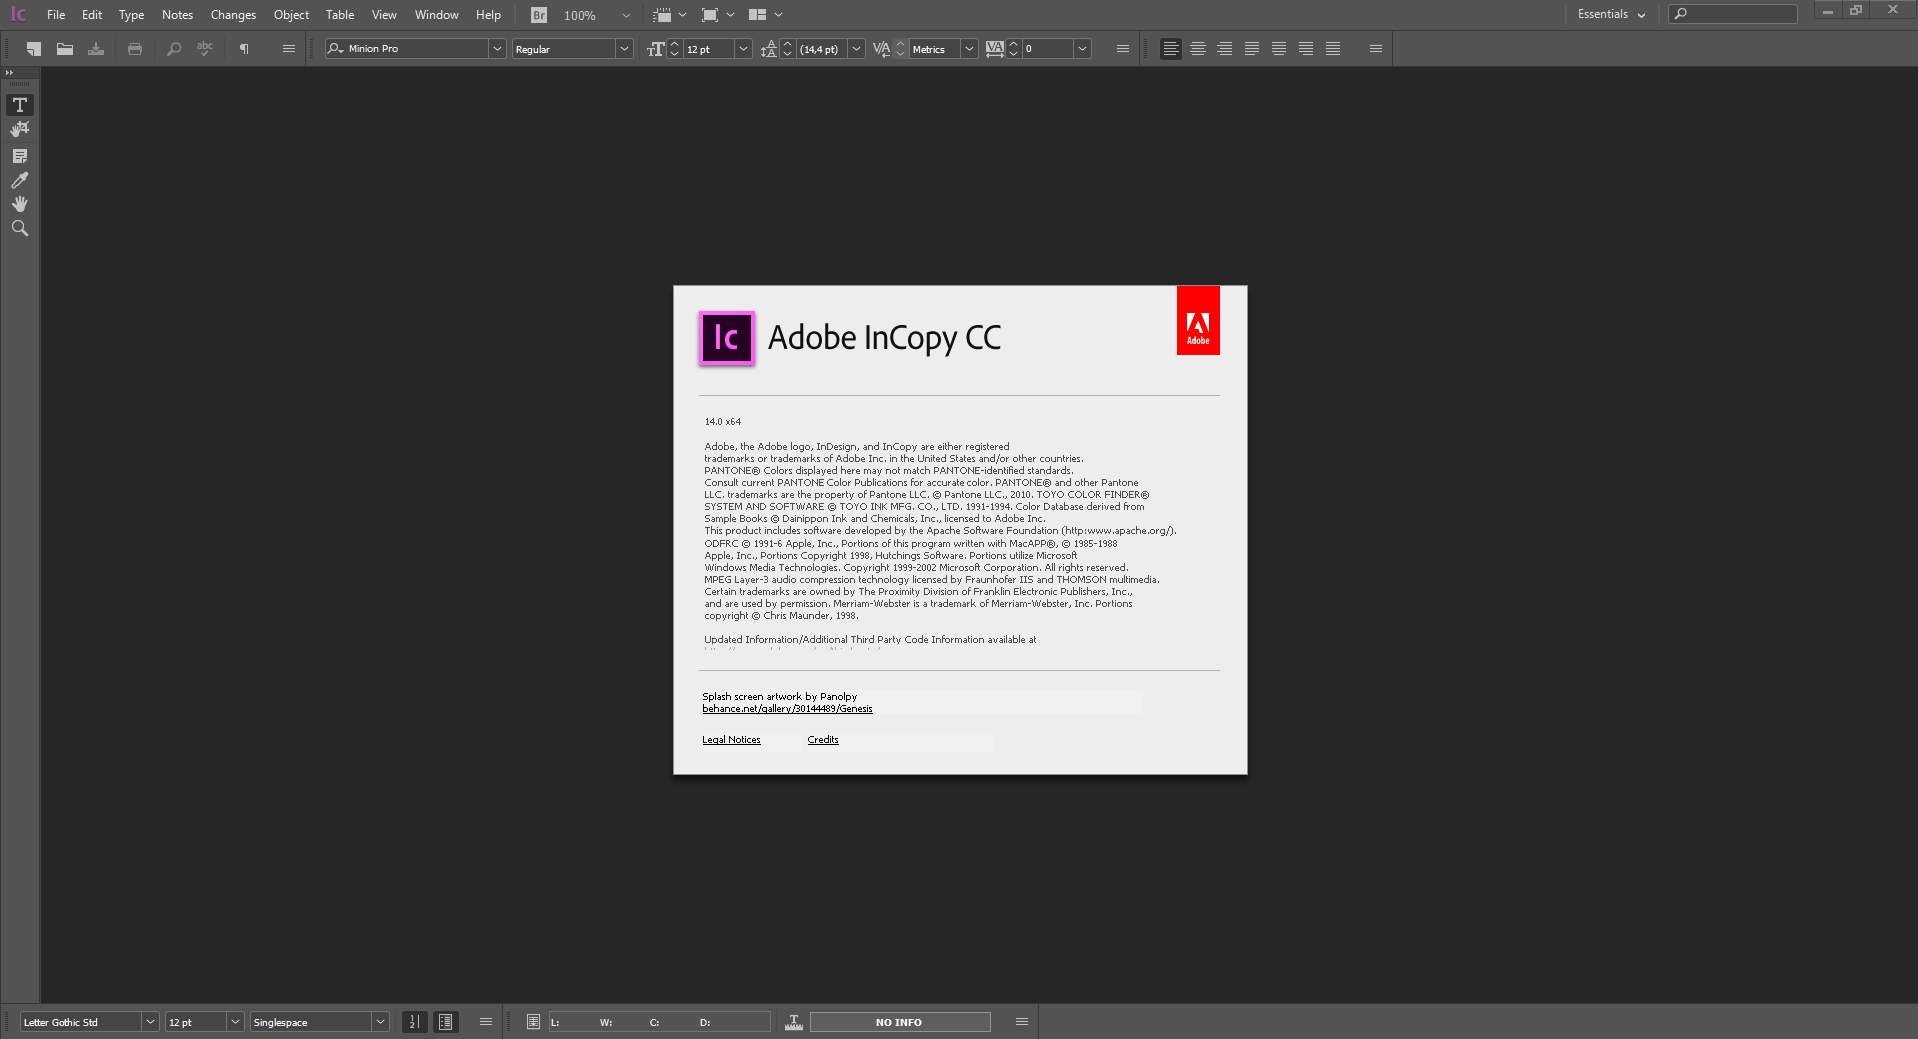Screen dimensions: 1918x1039
Task: Create a new document from toolbar
Action: click(x=34, y=48)
